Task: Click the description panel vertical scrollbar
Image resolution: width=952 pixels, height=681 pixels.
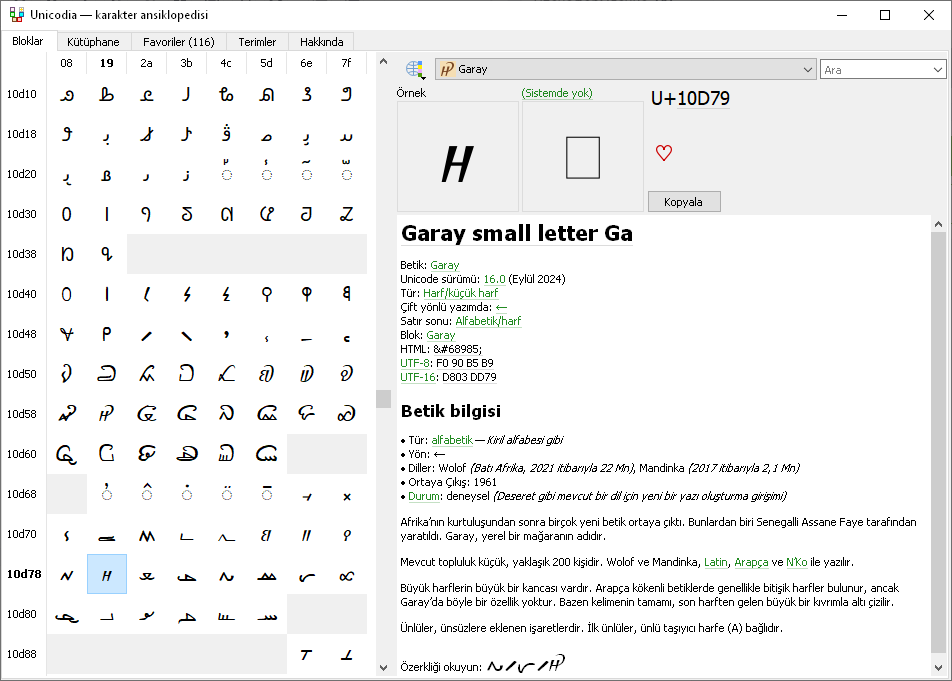Action: click(x=938, y=440)
